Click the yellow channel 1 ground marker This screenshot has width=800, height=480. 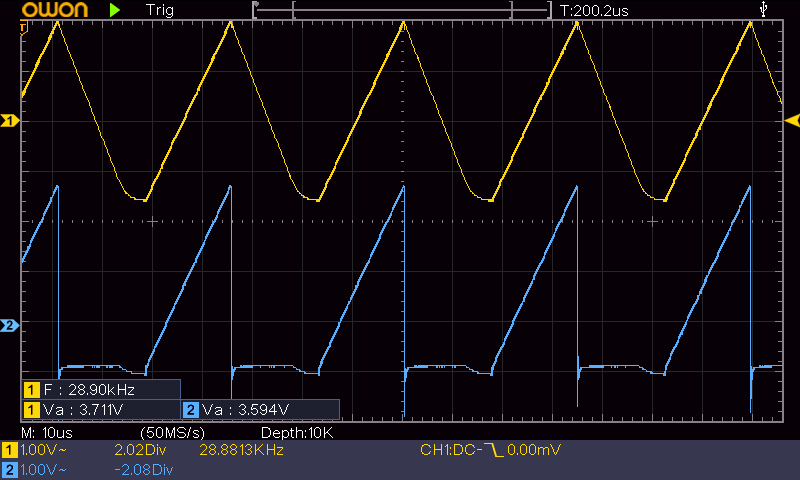click(x=10, y=120)
